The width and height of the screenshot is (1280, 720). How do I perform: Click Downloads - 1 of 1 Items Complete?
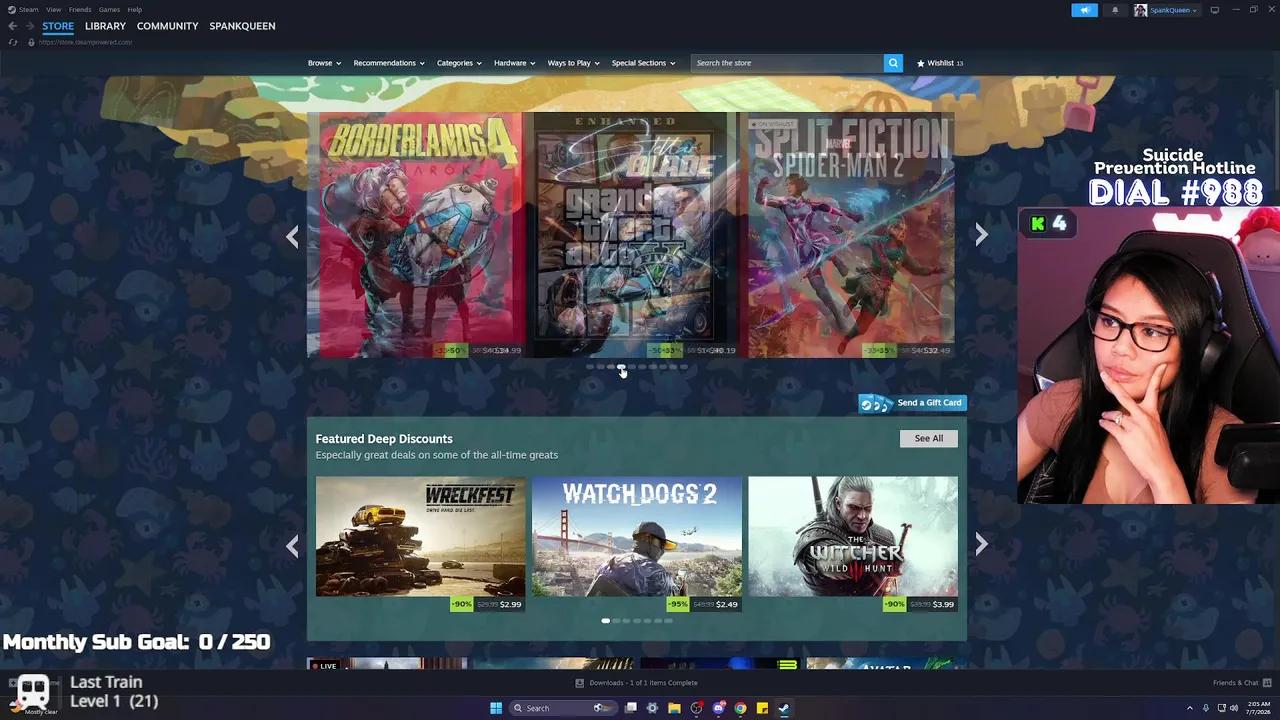(x=643, y=683)
